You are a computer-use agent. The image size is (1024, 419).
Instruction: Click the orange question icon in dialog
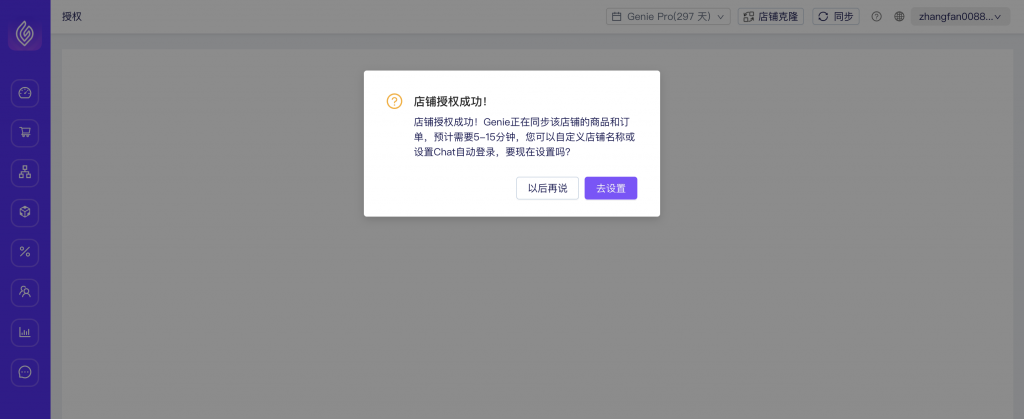394,101
